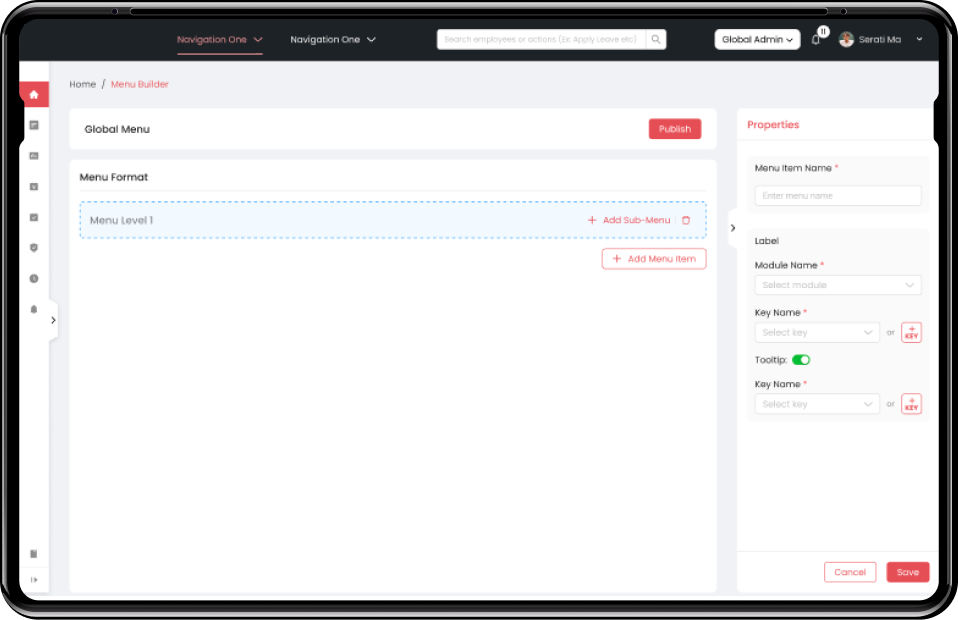Image resolution: width=958 pixels, height=620 pixels.
Task: Click the key icon beside Key Name selector
Action: (911, 332)
